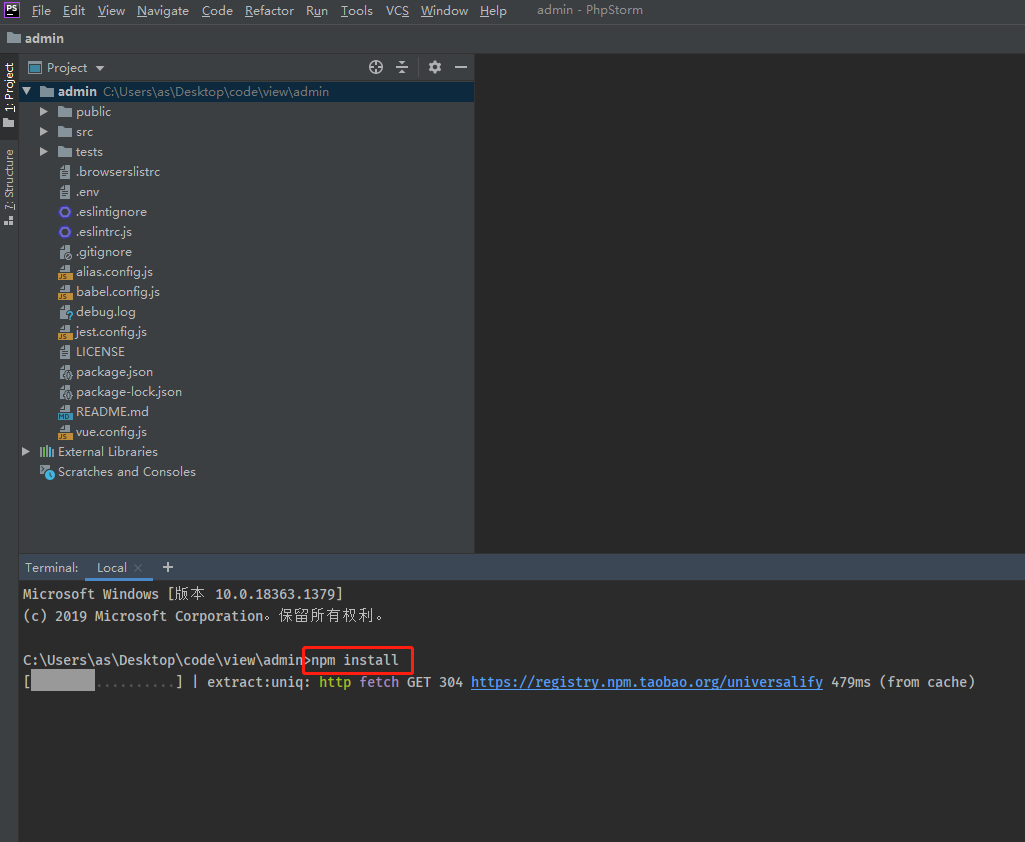The image size is (1025, 842).
Task: Select the package.json file name
Action: (x=114, y=372)
